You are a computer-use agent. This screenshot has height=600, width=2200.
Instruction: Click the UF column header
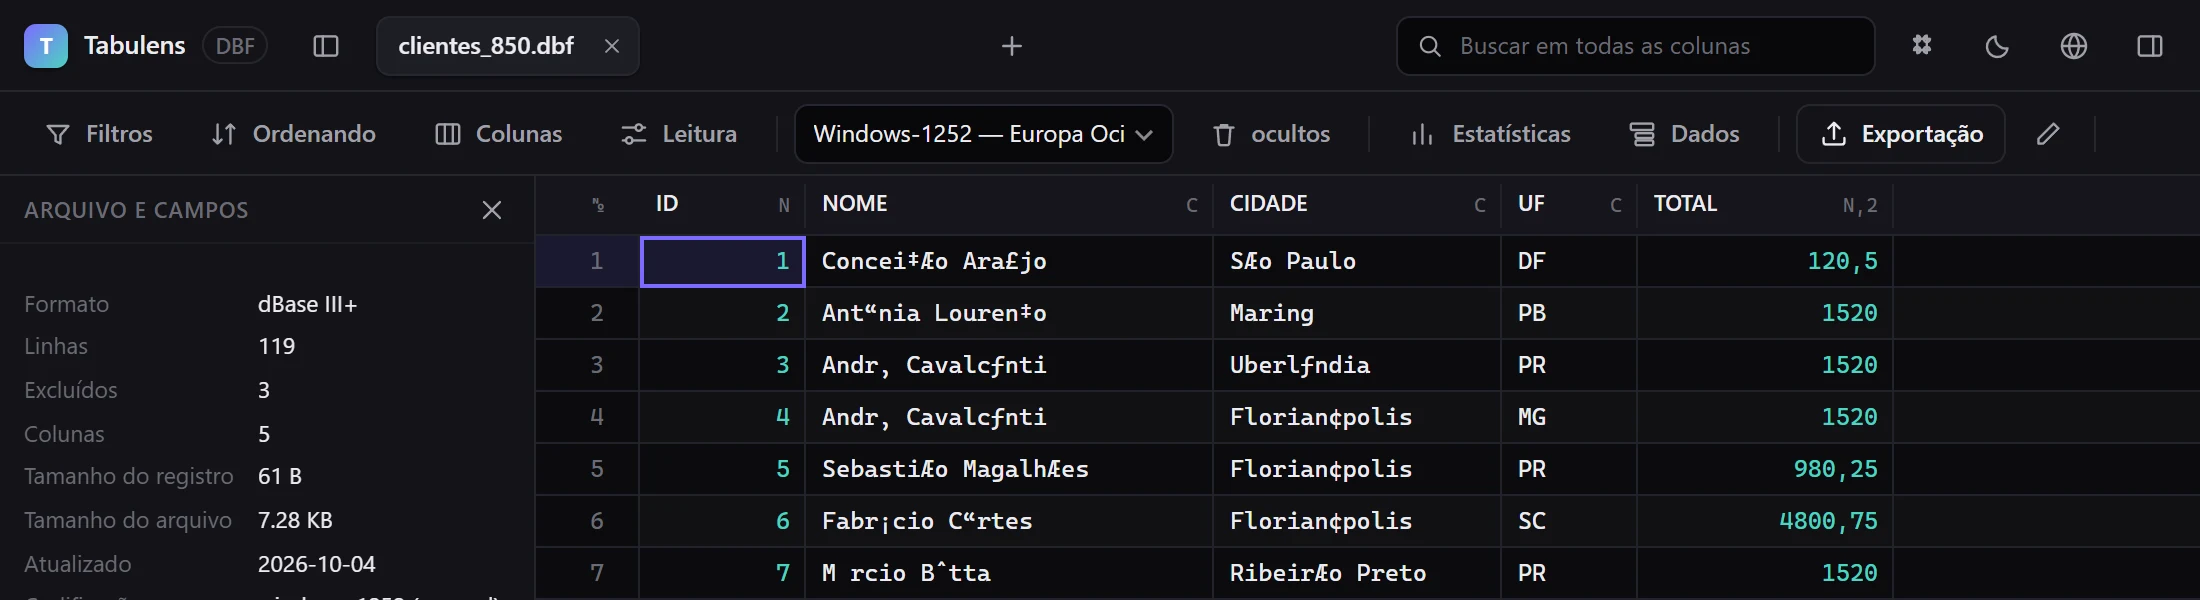pyautogui.click(x=1570, y=204)
